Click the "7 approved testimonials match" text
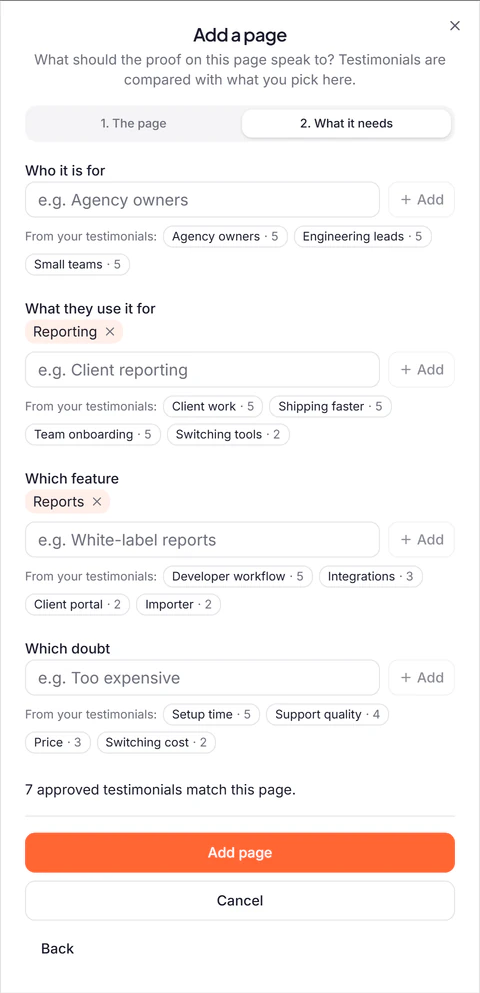Screen dimensions: 480x993 160,790
